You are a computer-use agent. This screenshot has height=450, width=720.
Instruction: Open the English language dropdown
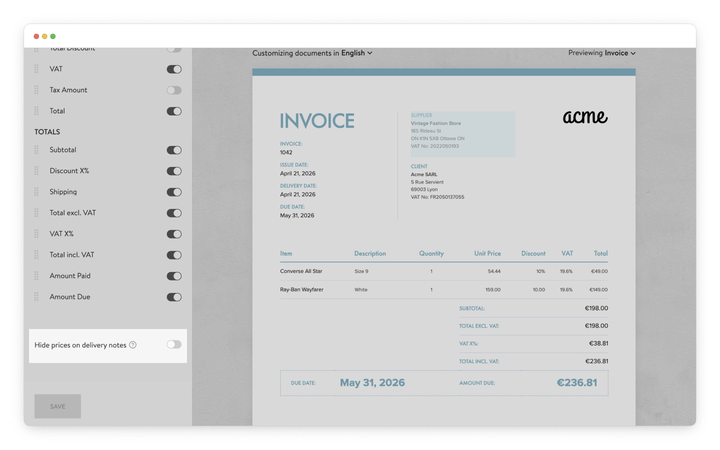pyautogui.click(x=357, y=53)
